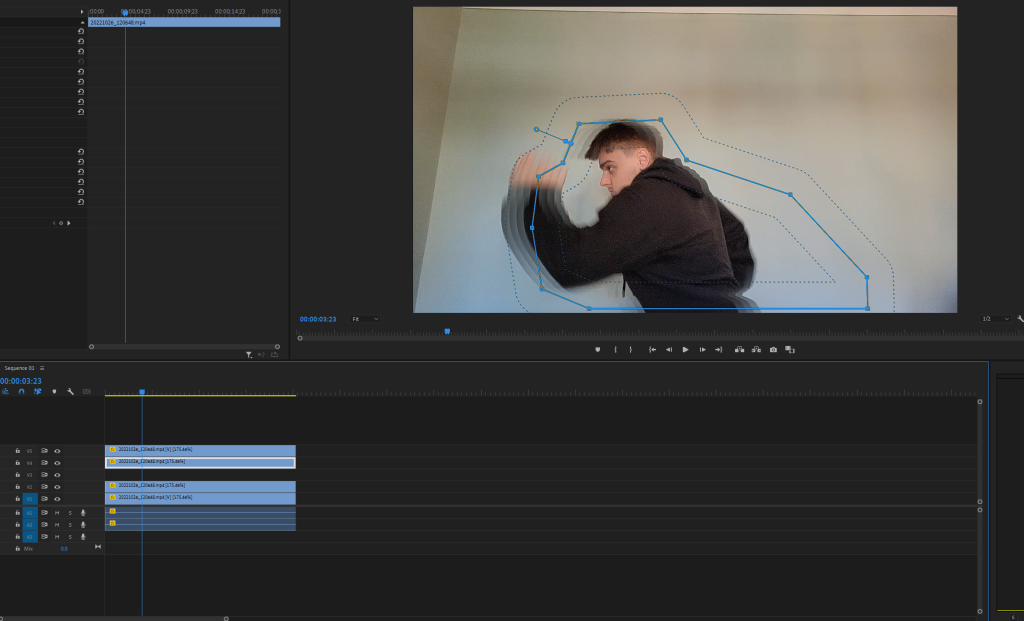
Task: Toggle snap in the timeline toolbar
Action: 21,391
